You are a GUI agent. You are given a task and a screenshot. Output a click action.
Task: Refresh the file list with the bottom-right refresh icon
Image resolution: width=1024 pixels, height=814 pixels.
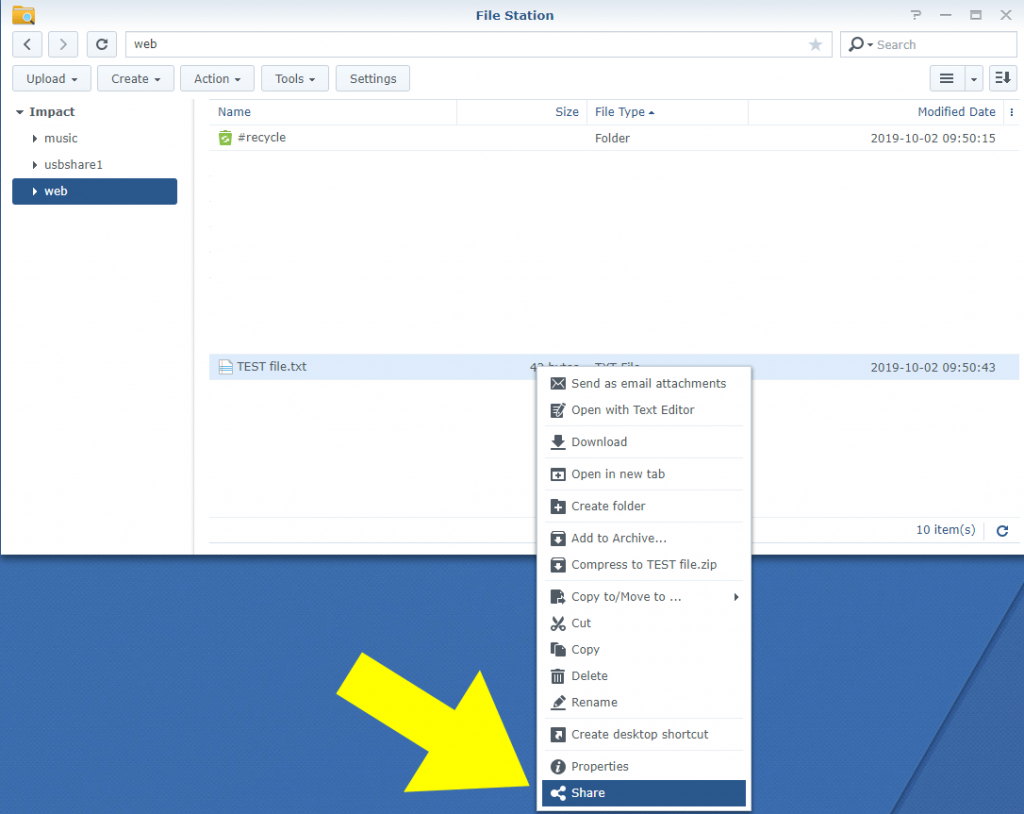pyautogui.click(x=1001, y=531)
